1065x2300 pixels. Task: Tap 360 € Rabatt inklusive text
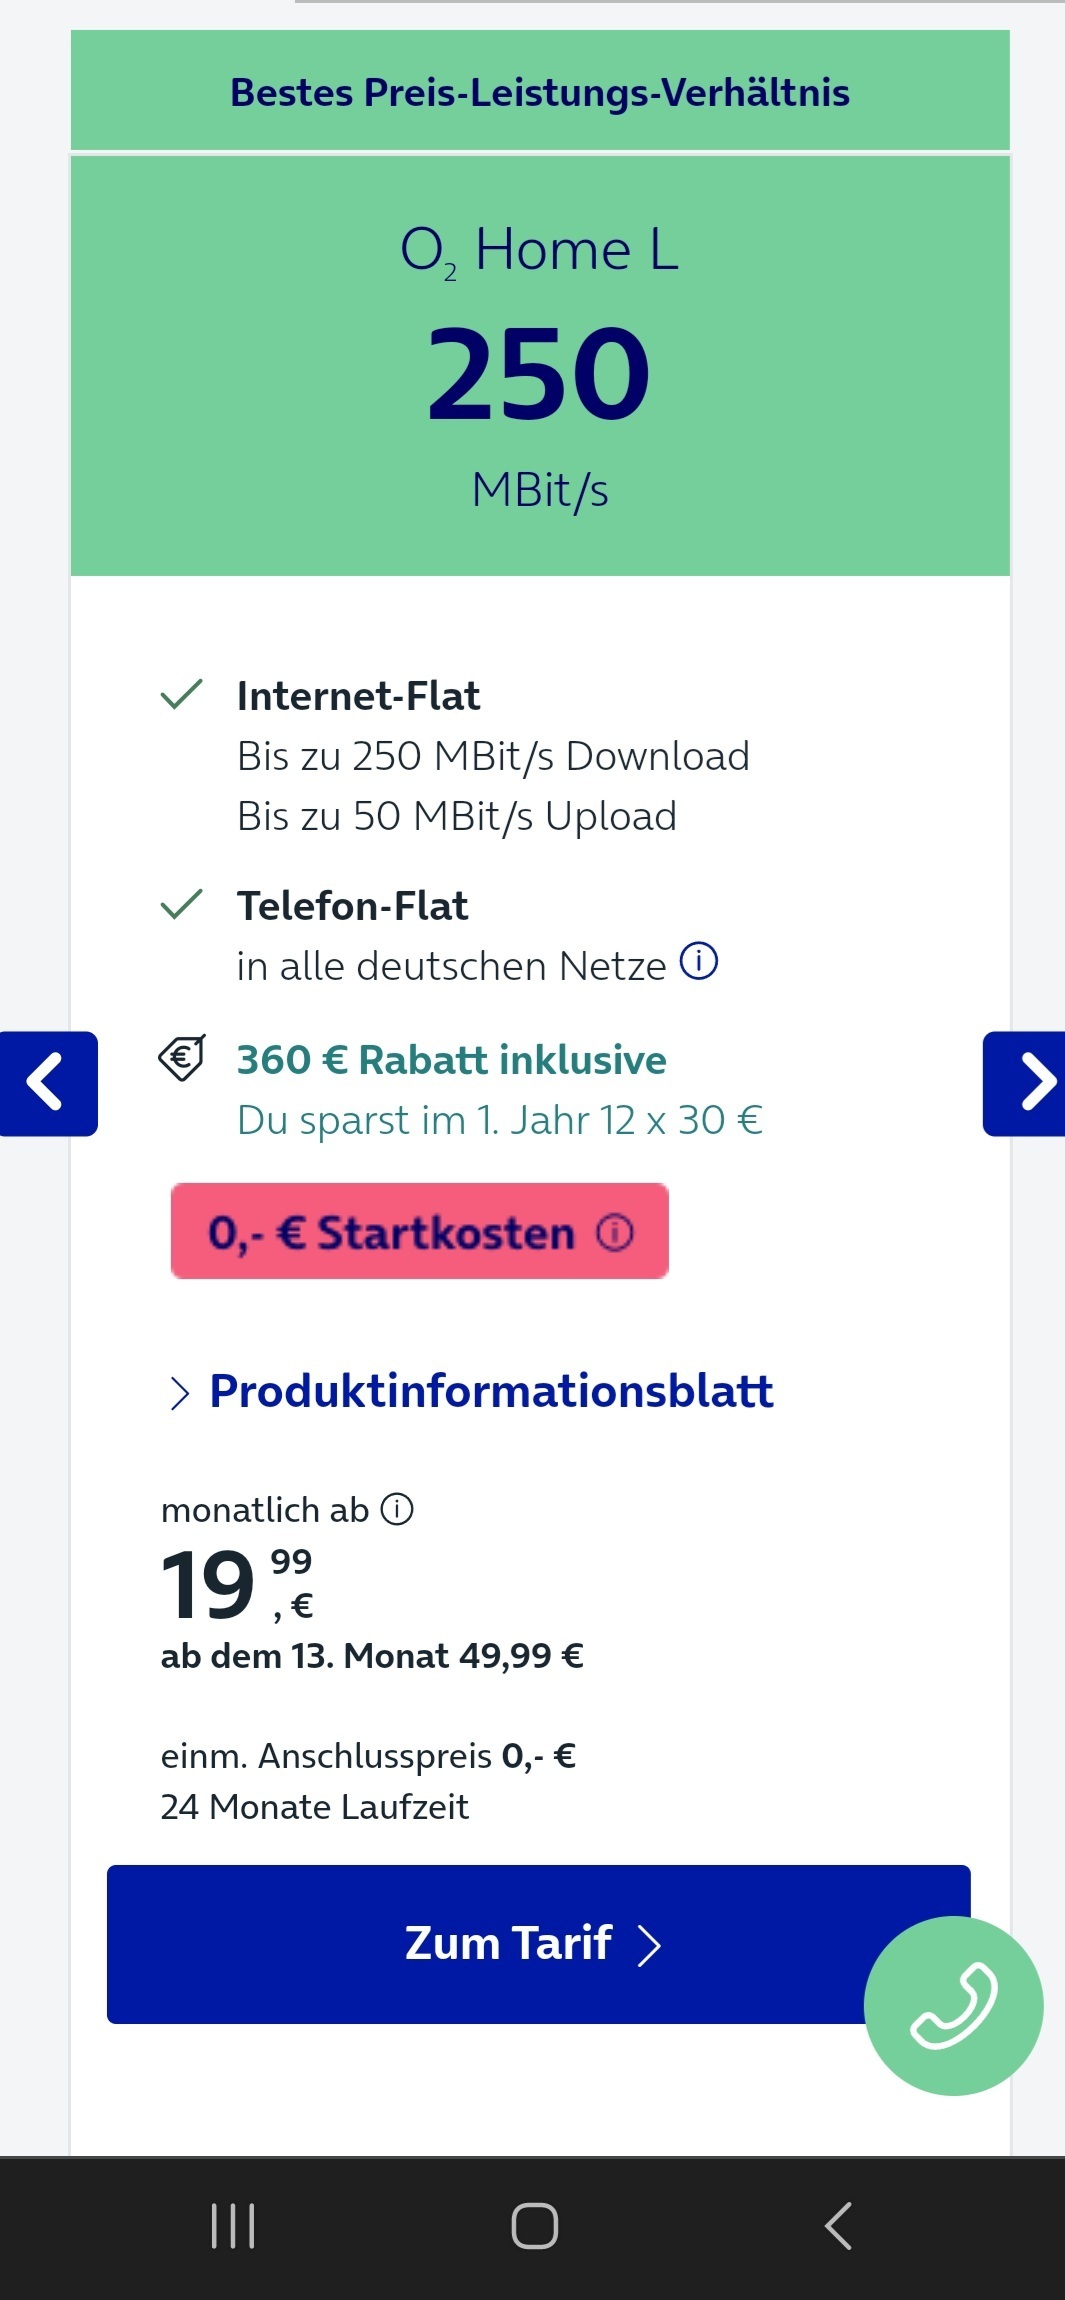pos(452,1059)
